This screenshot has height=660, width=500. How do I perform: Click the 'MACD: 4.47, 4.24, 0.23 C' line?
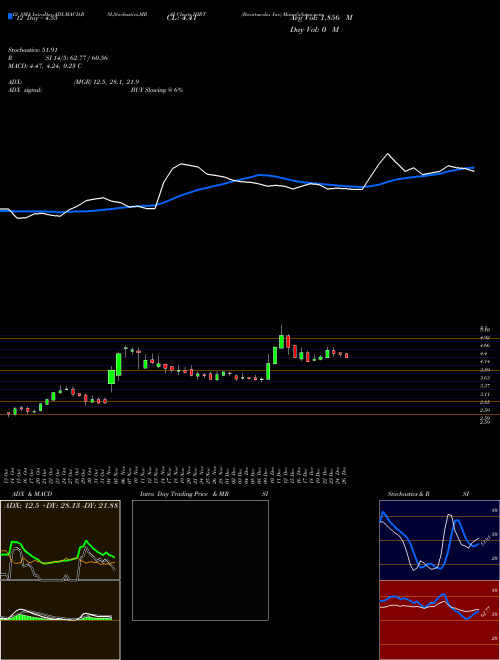pyautogui.click(x=45, y=66)
